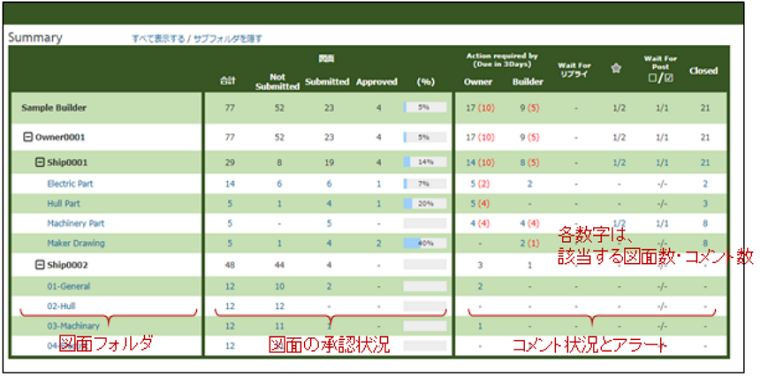Collapse the Owner0001 tree node
The width and height of the screenshot is (760, 377).
(x=28, y=137)
